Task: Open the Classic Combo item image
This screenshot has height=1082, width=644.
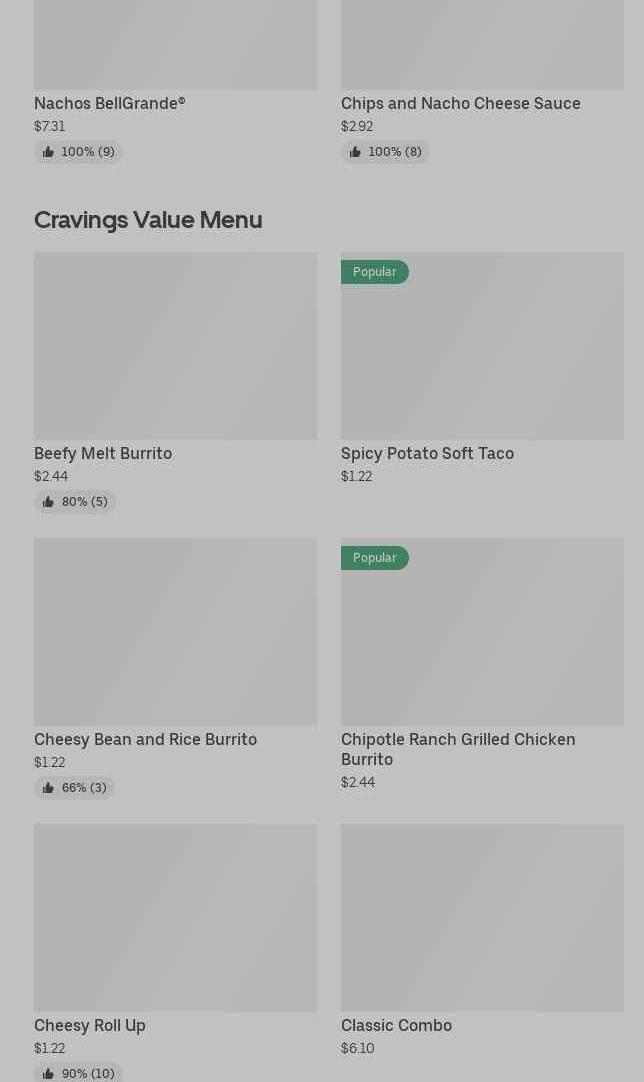Action: coord(482,917)
